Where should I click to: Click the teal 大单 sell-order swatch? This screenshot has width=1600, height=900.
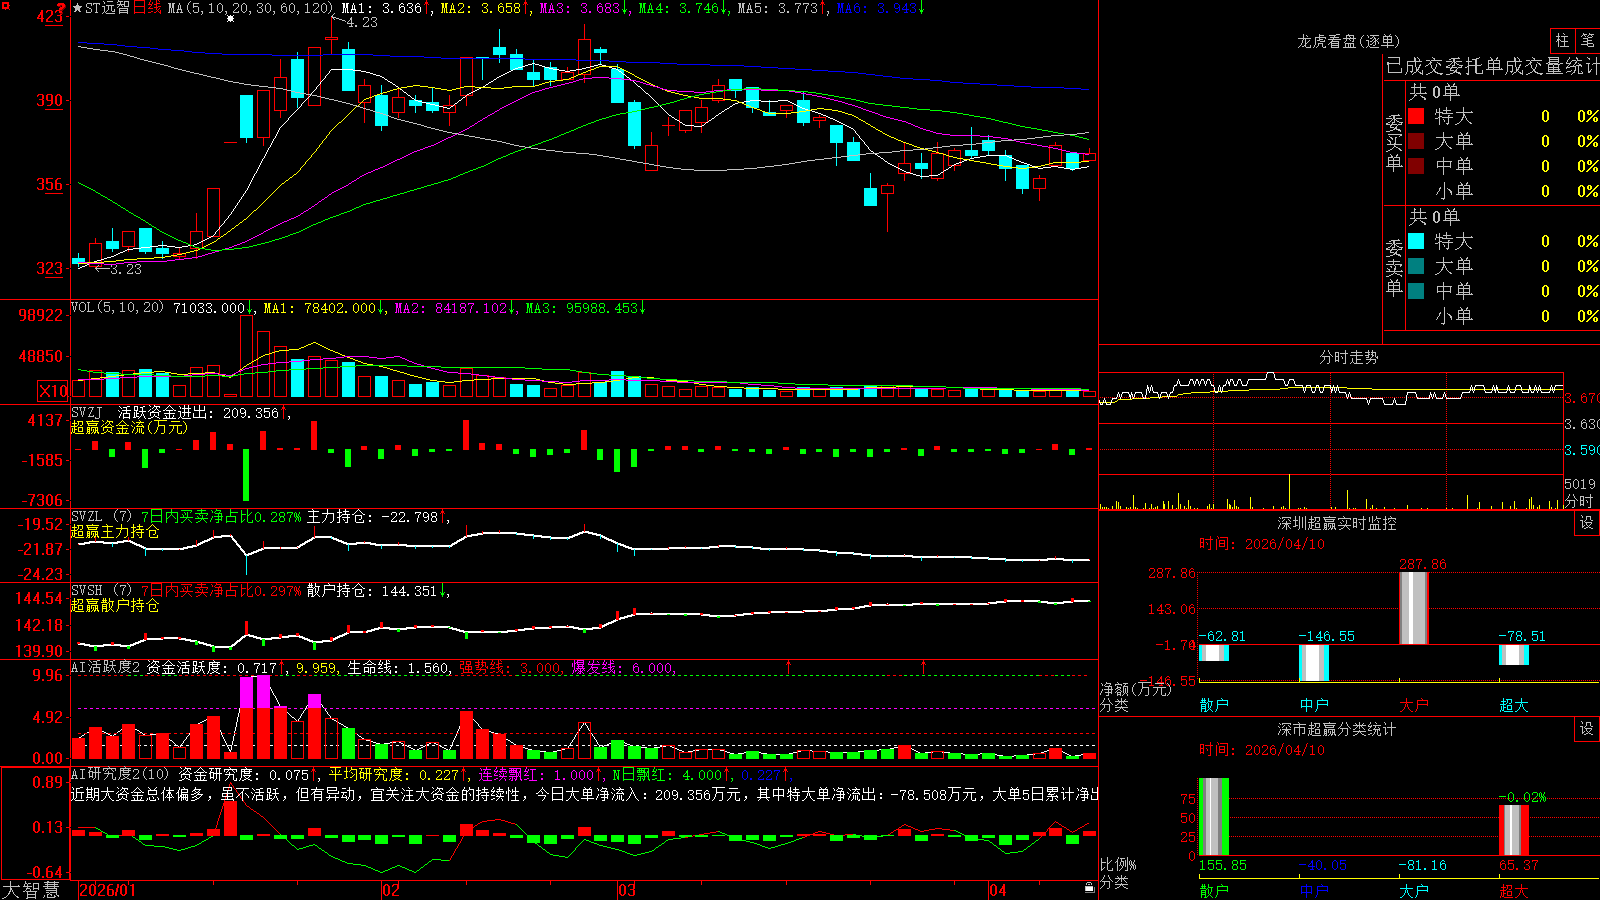click(x=1416, y=266)
